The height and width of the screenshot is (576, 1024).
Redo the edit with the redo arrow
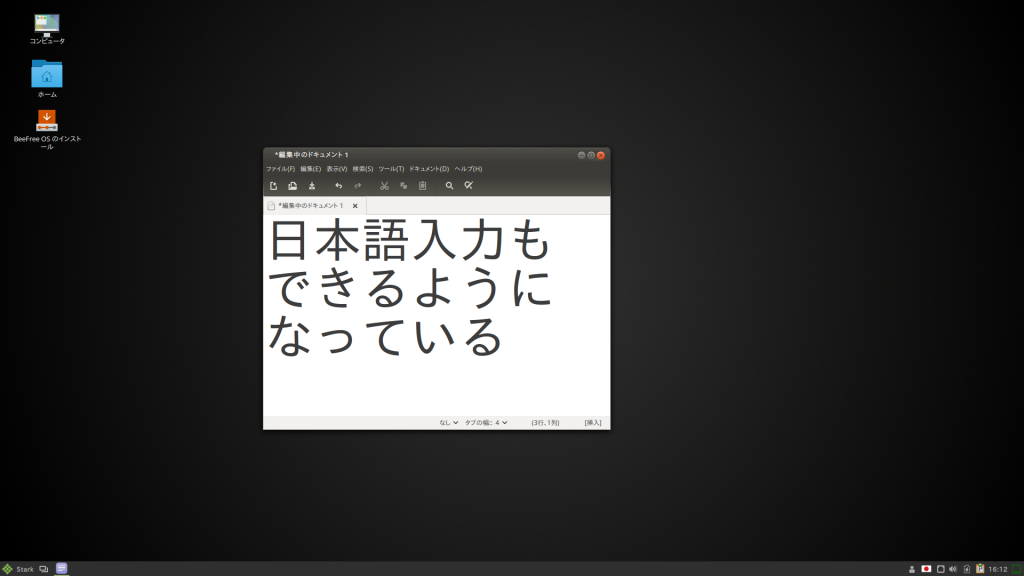pyautogui.click(x=358, y=186)
